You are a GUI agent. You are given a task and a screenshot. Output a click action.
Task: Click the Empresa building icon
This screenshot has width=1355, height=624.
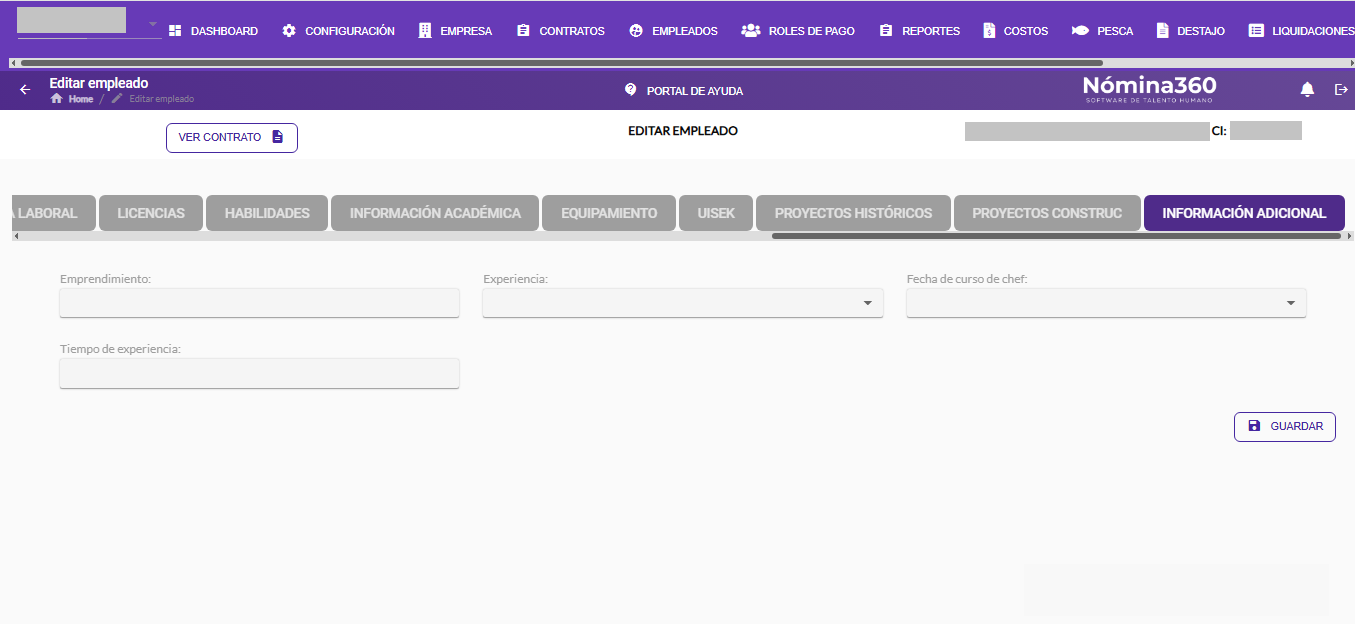[x=425, y=31]
